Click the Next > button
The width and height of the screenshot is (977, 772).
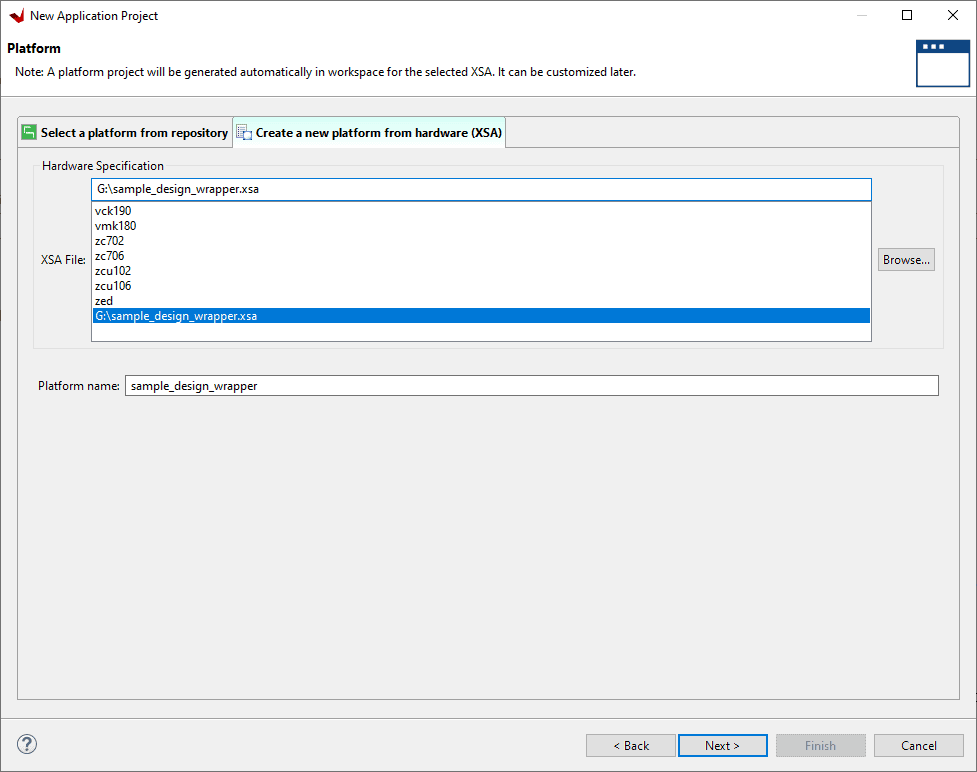(722, 745)
